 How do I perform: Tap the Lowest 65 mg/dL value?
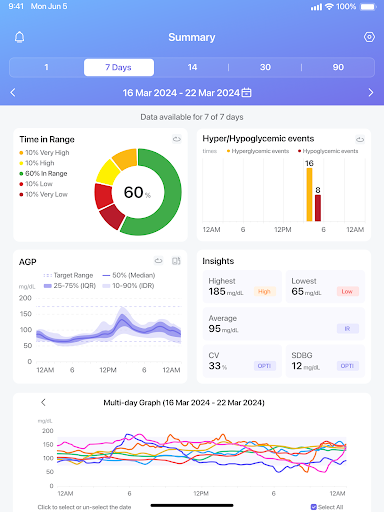pos(306,292)
